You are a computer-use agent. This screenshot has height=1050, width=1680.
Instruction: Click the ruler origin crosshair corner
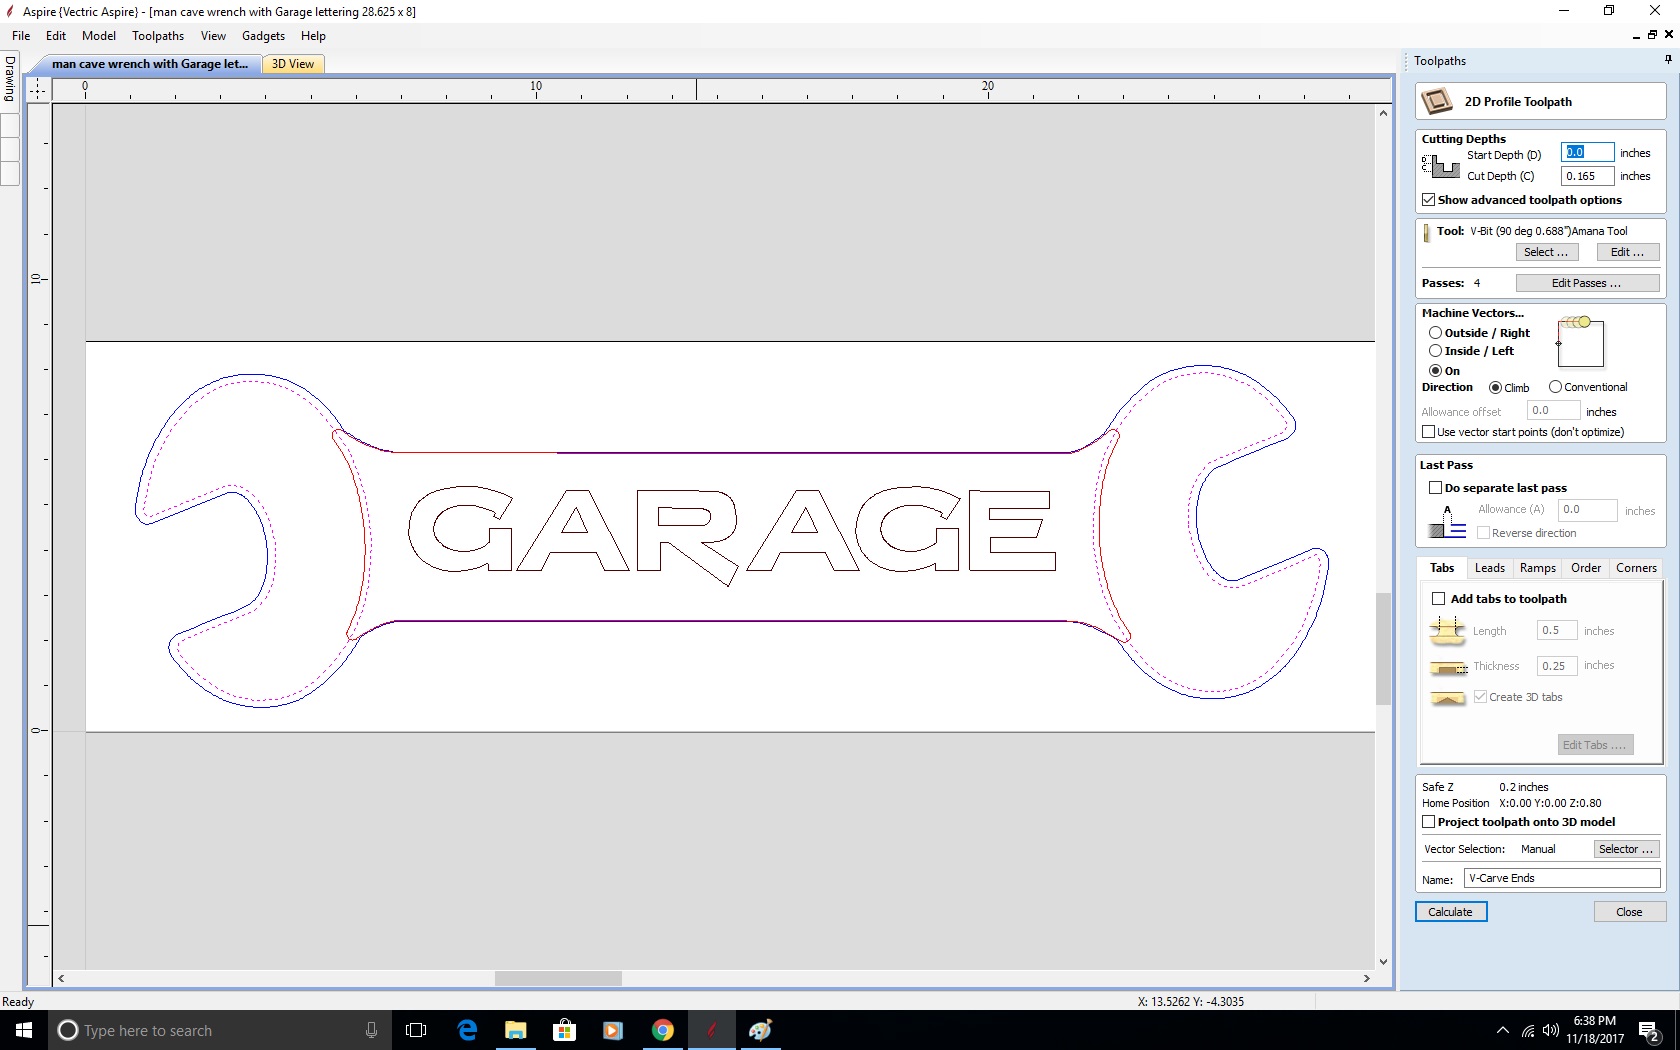pos(37,90)
